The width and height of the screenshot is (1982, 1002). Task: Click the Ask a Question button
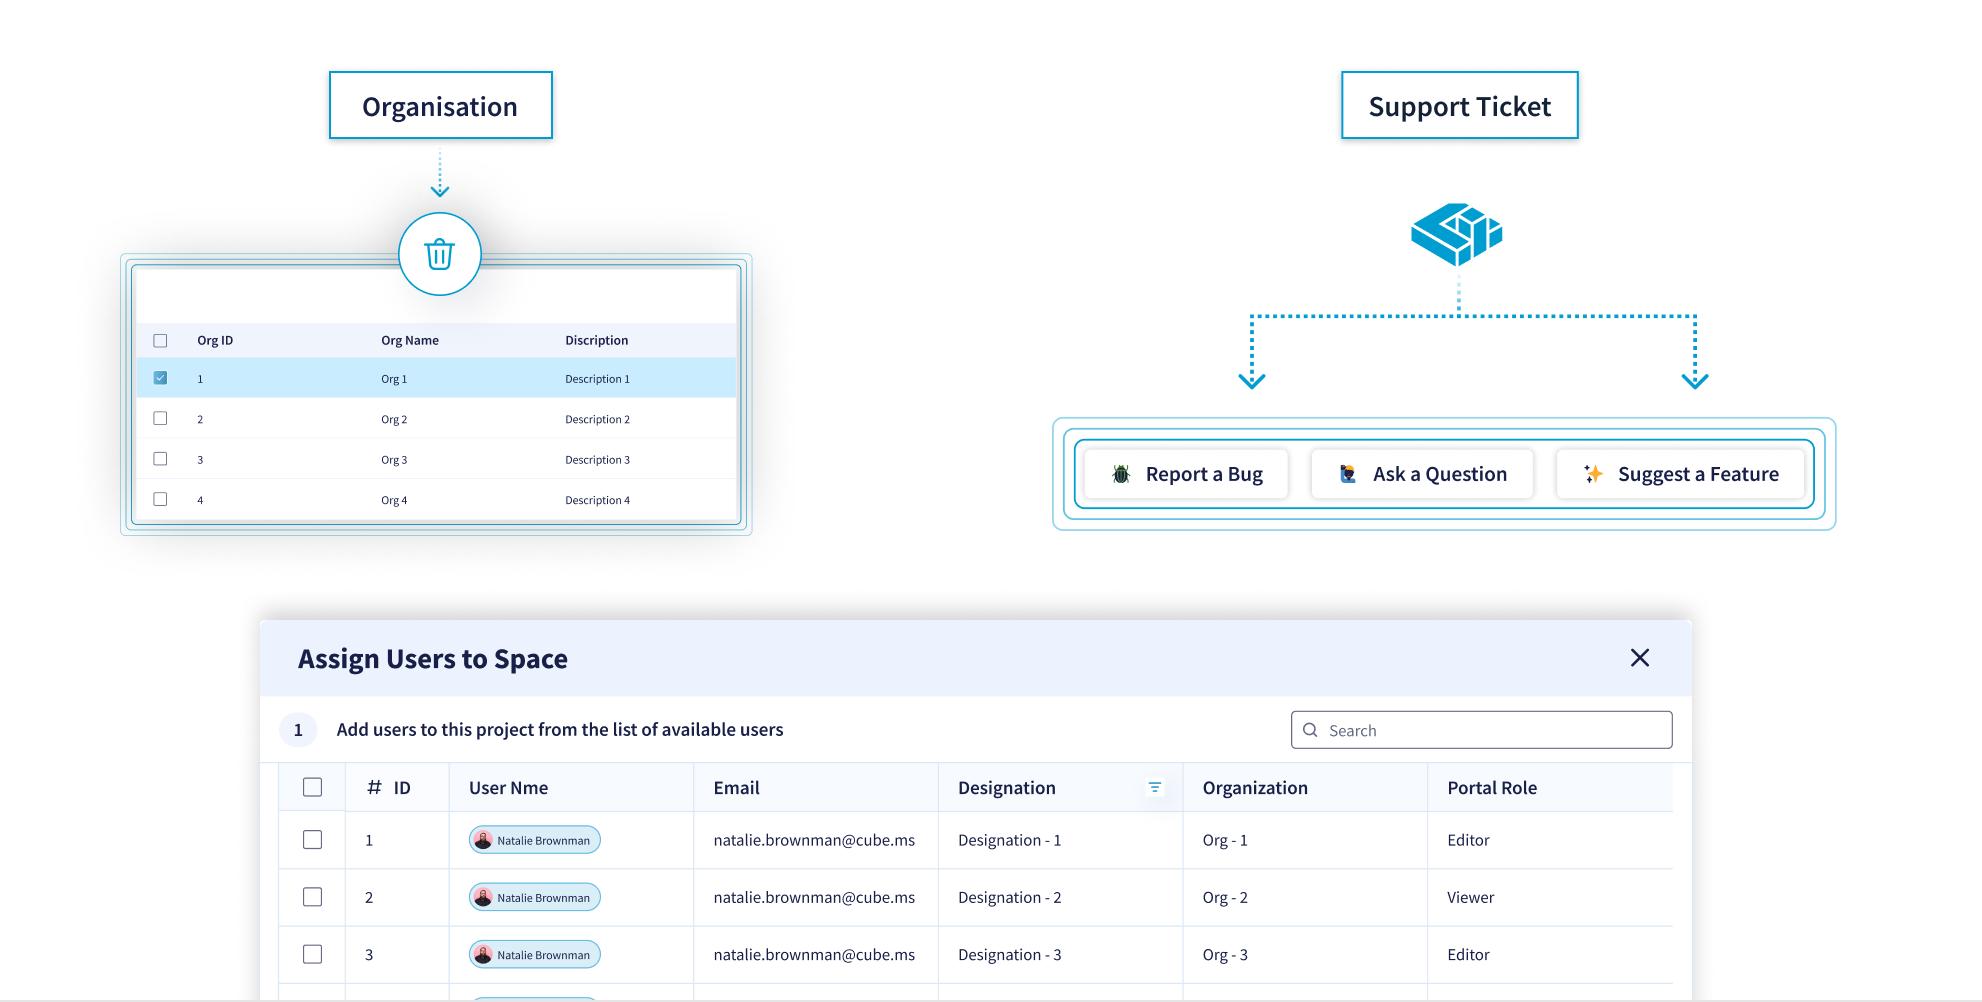pyautogui.click(x=1422, y=474)
